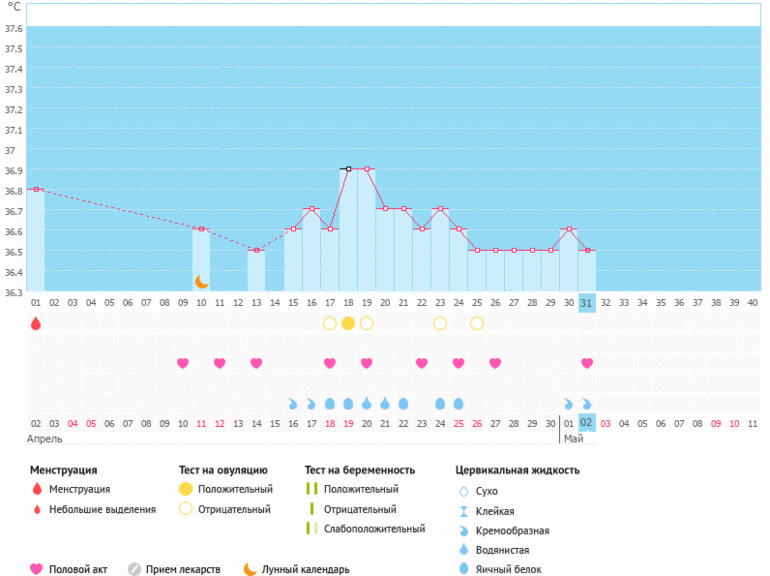Click the heart icon beside Половой акт legend
770x576 pixels.
[x=37, y=569]
